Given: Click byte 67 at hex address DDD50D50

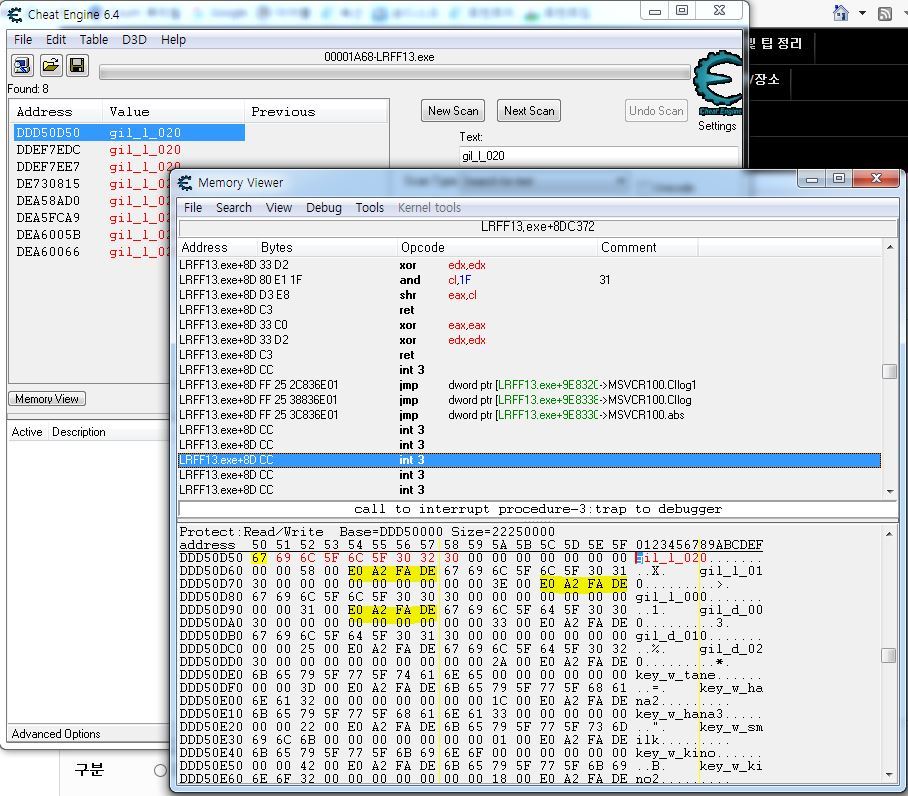Looking at the screenshot, I should [259, 557].
